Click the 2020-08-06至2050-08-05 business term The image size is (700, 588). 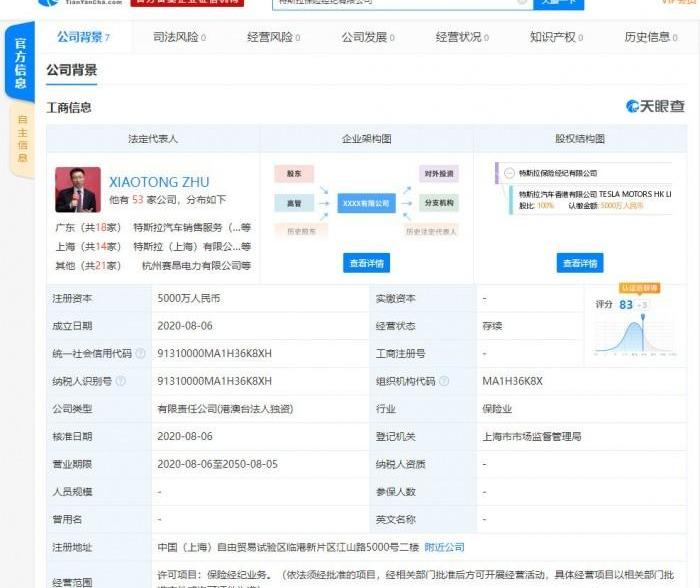click(x=217, y=464)
